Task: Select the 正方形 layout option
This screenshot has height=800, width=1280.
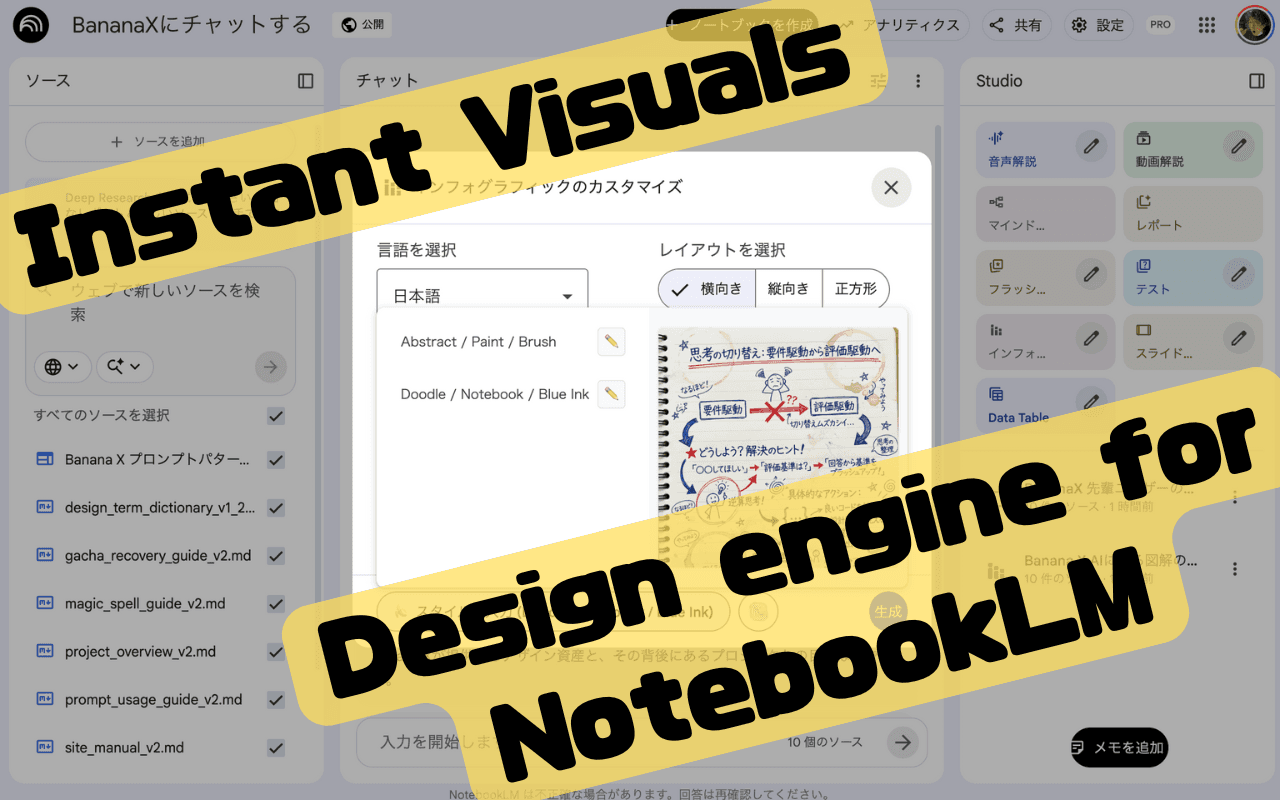Action: [855, 287]
